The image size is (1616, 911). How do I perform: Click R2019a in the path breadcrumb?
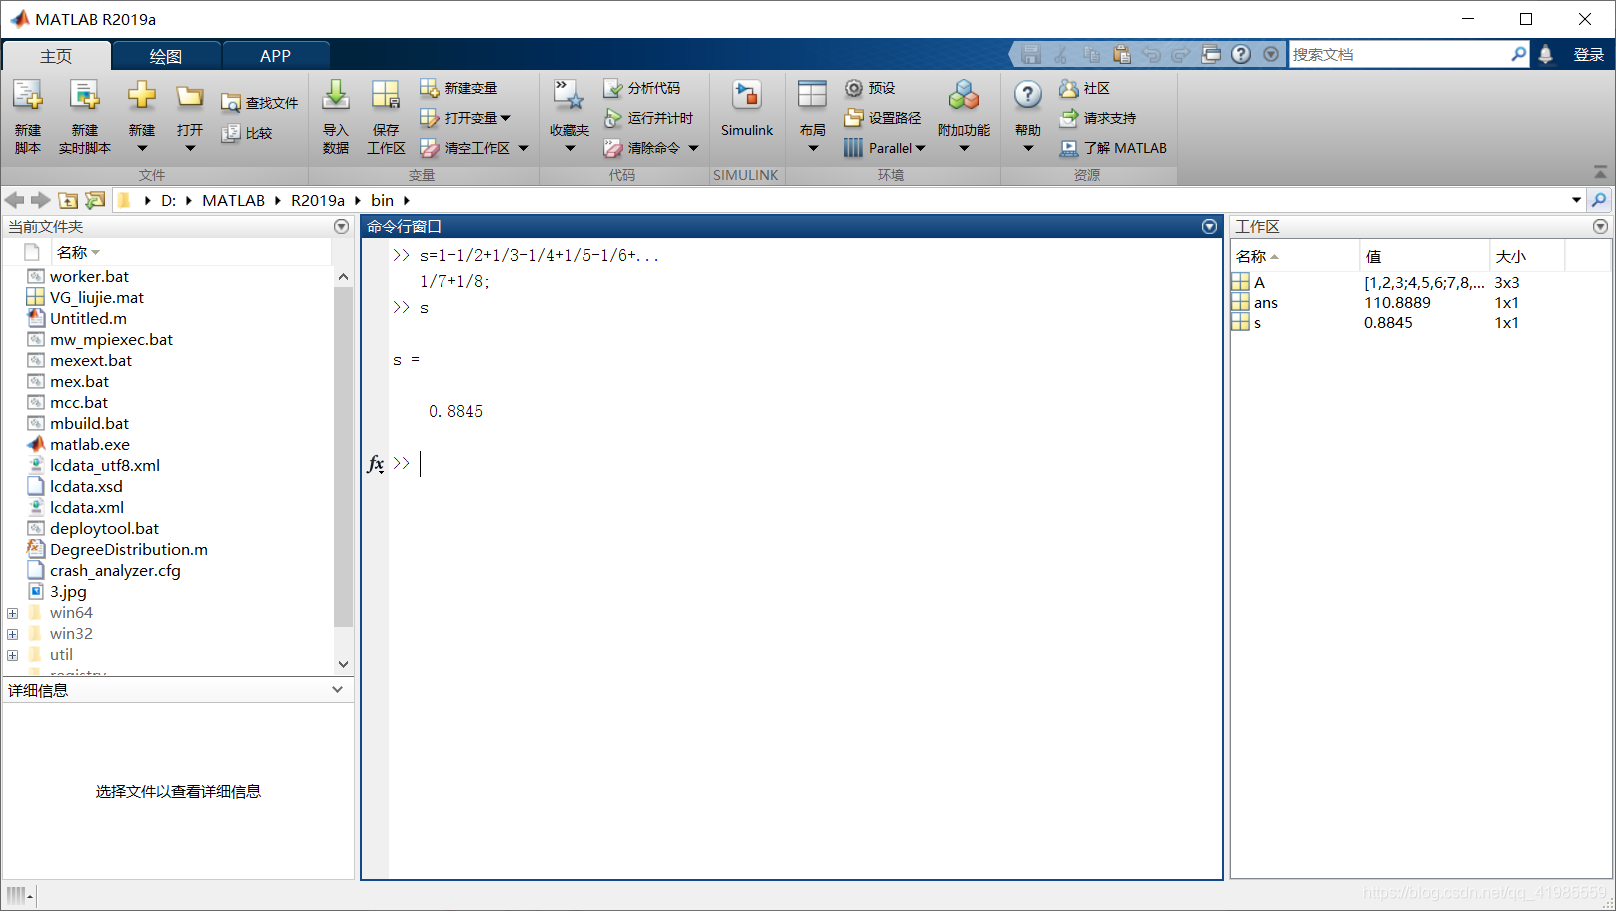[318, 200]
